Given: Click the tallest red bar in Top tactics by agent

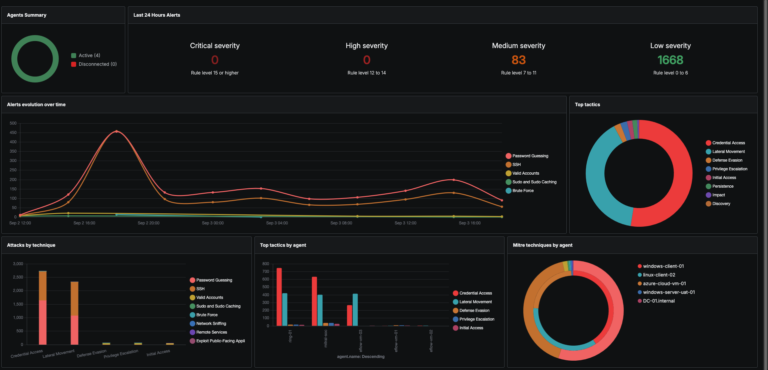Looking at the screenshot, I should pos(279,296).
